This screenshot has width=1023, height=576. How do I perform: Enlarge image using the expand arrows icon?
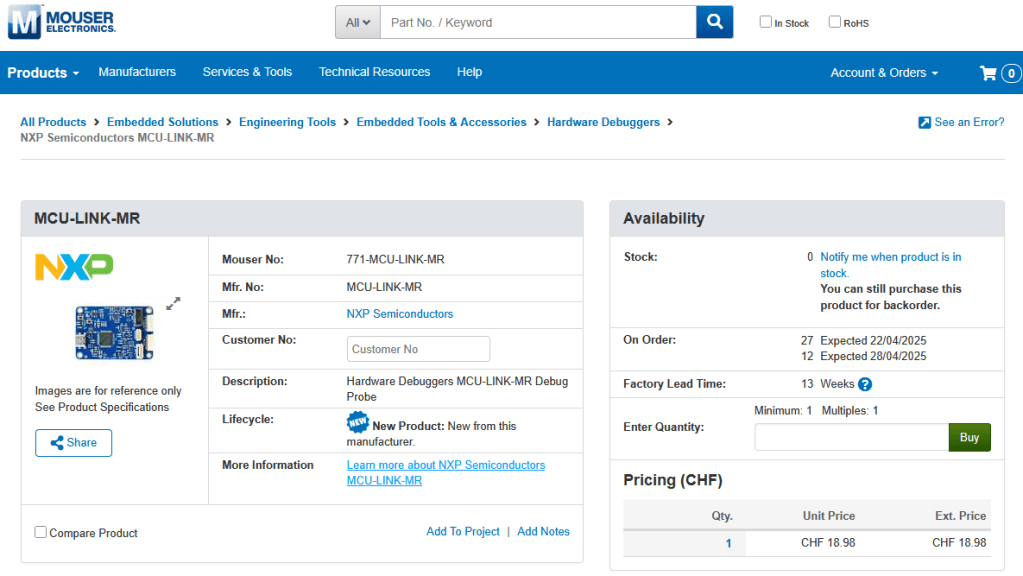pos(173,303)
